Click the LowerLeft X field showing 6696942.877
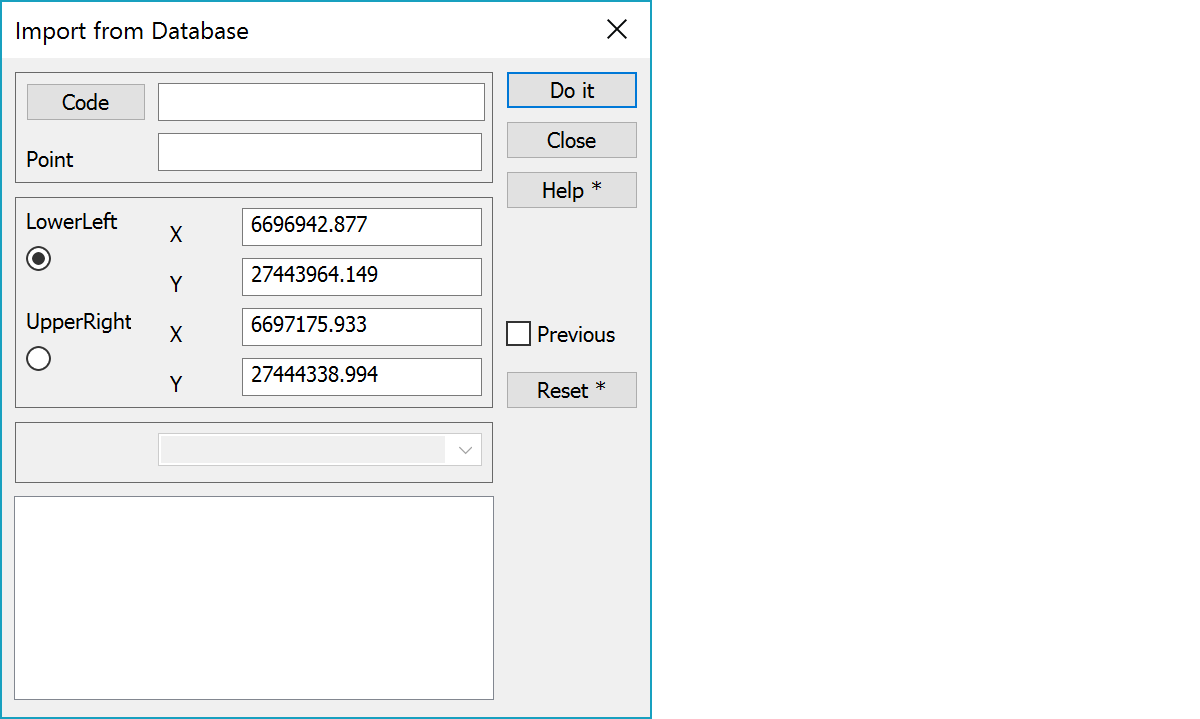Image resolution: width=1200 pixels, height=719 pixels. coord(361,227)
